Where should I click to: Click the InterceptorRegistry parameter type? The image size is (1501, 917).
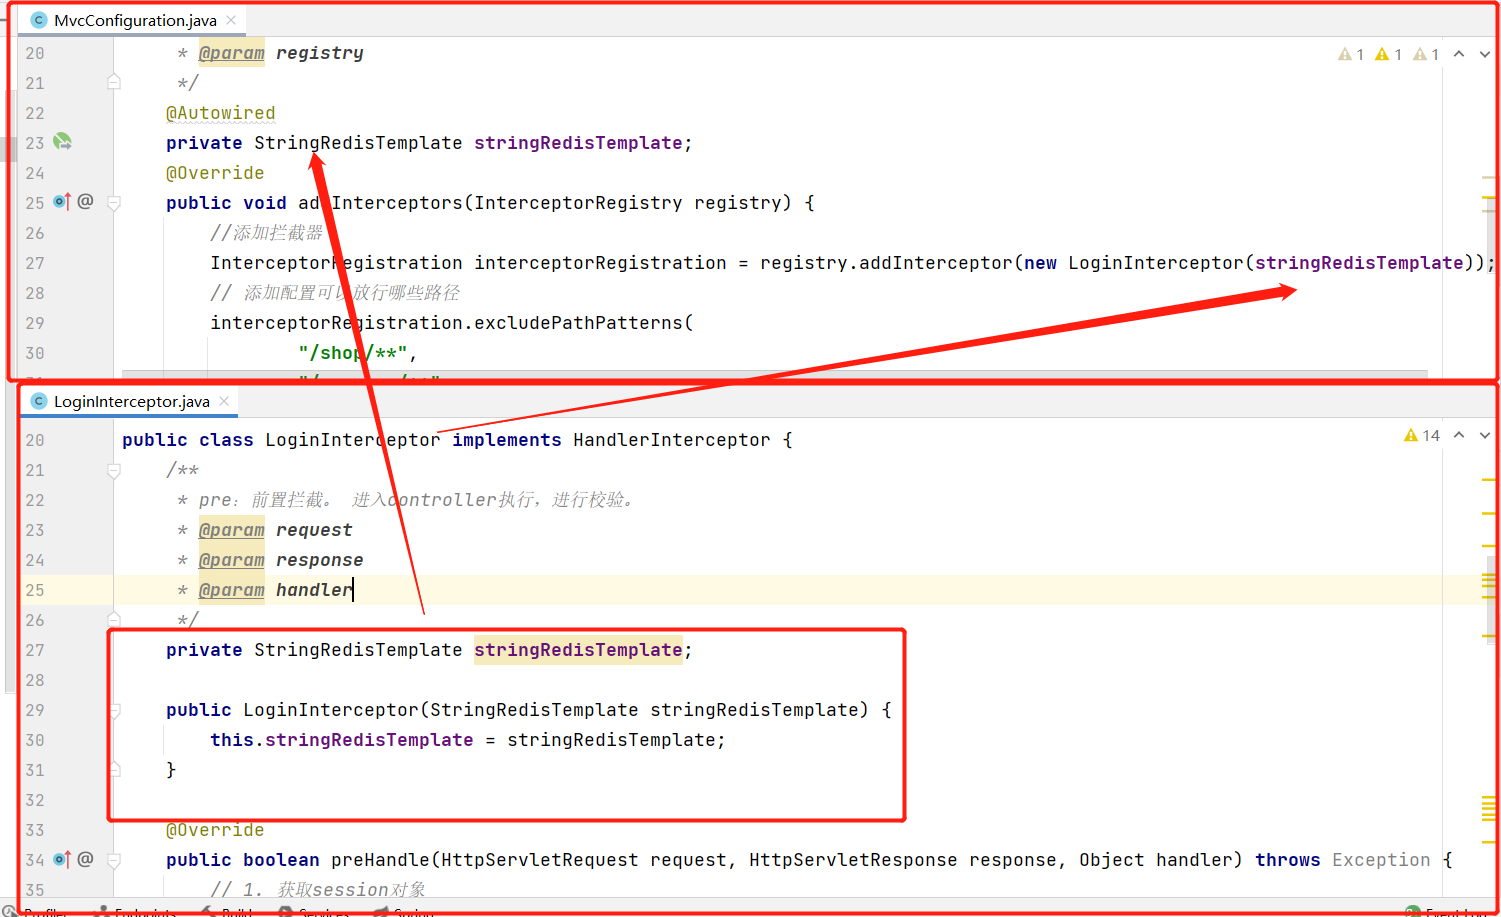pyautogui.click(x=578, y=203)
